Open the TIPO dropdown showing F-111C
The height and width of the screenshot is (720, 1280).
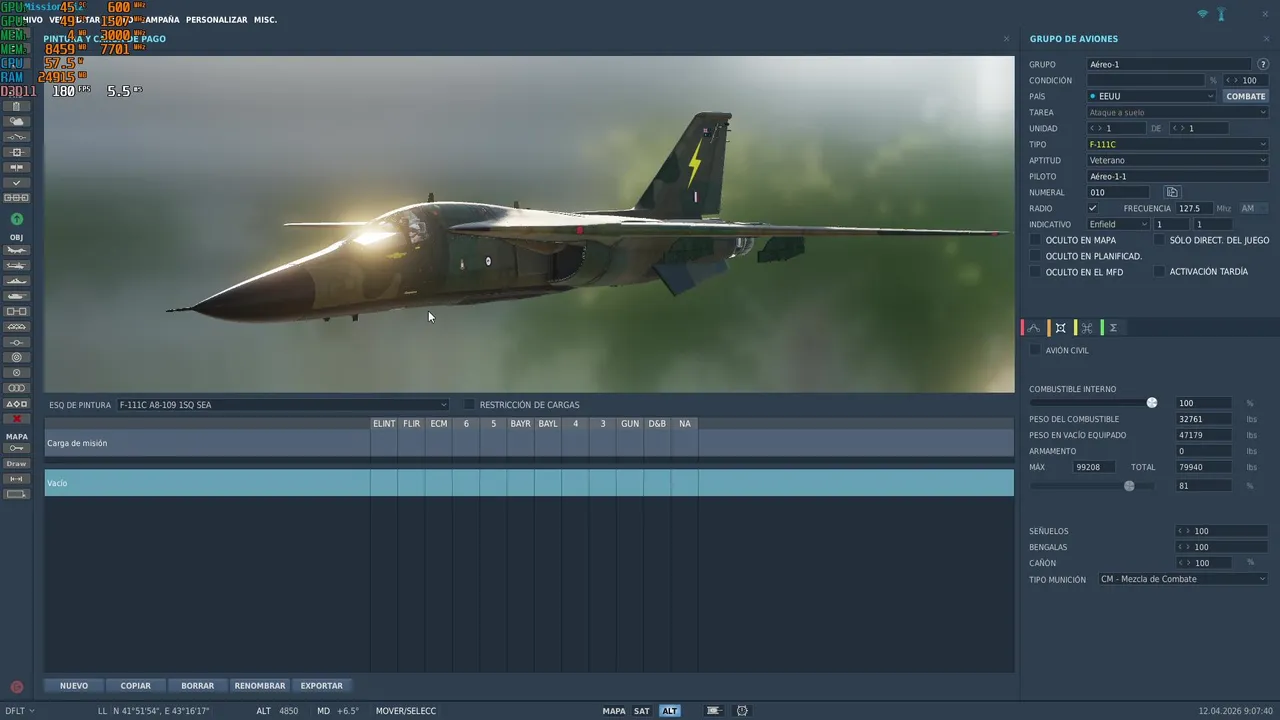[x=1178, y=144]
